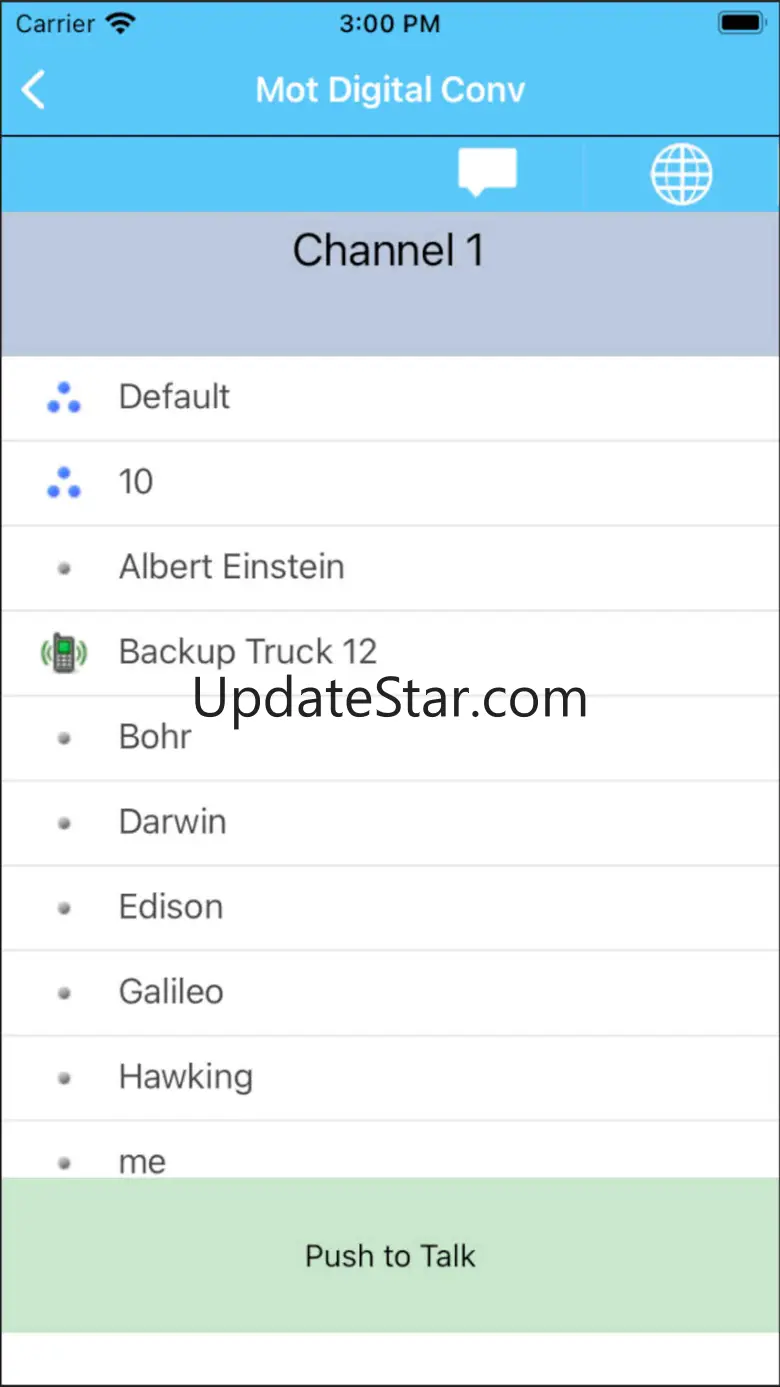
Task: Tap the radio handset icon for Backup Truck 12
Action: point(64,652)
